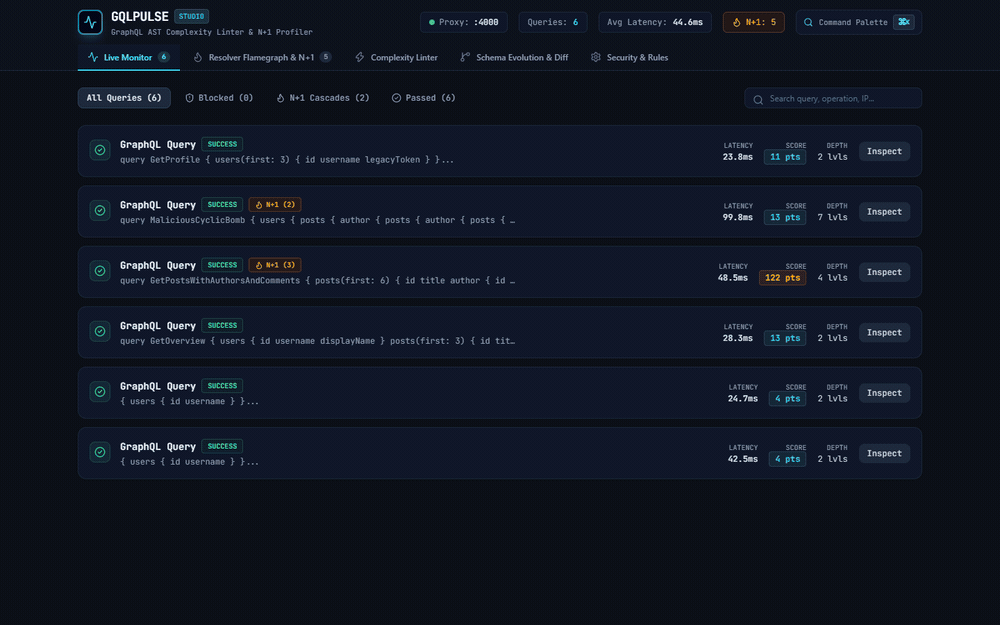The width and height of the screenshot is (1000, 625).
Task: Inspect the MaliciousCyclicBomb query
Action: click(x=885, y=212)
